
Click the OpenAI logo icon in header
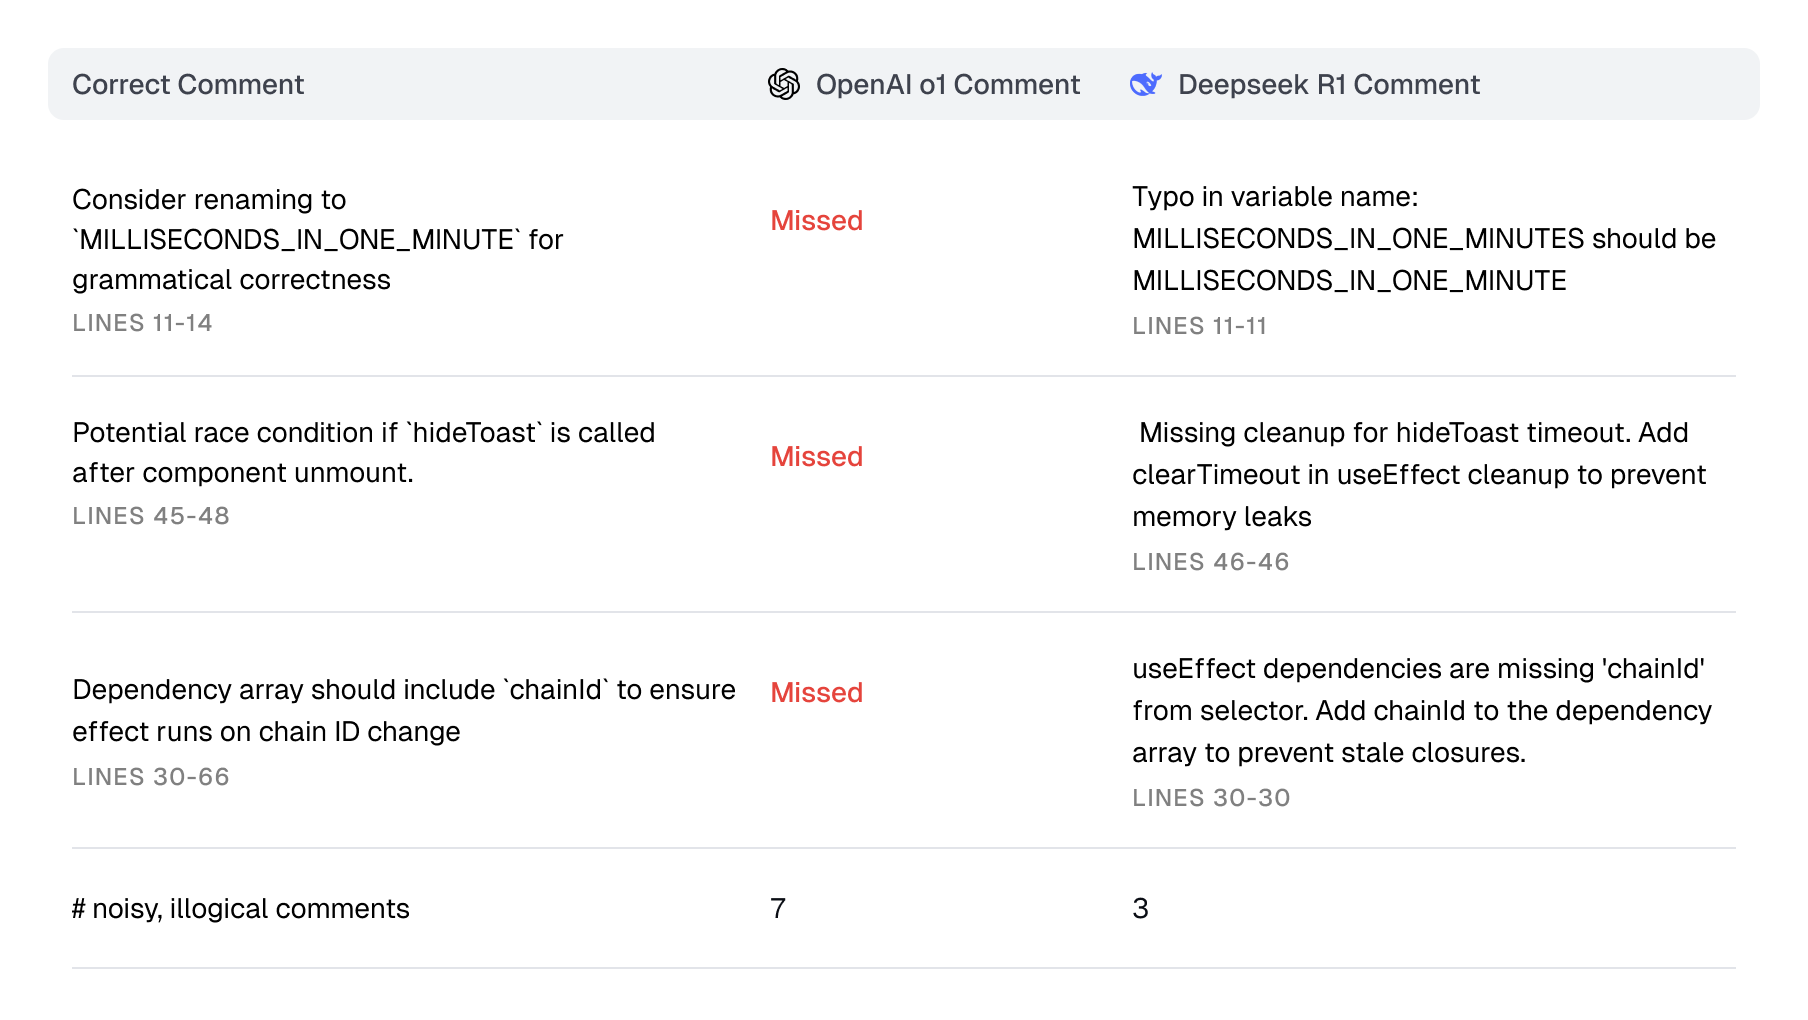[784, 84]
